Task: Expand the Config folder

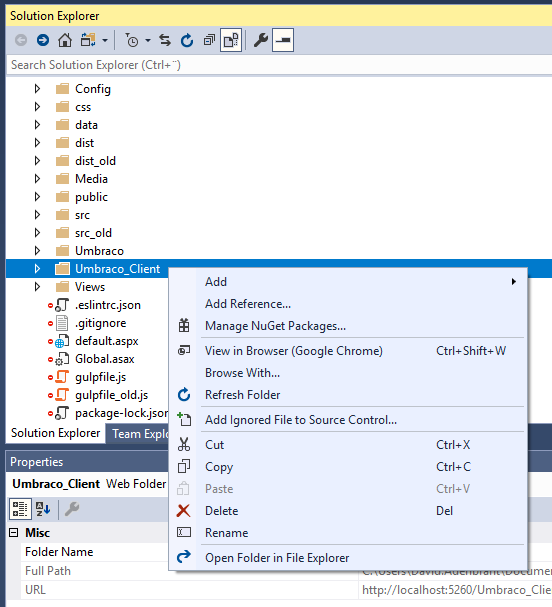Action: (x=38, y=89)
